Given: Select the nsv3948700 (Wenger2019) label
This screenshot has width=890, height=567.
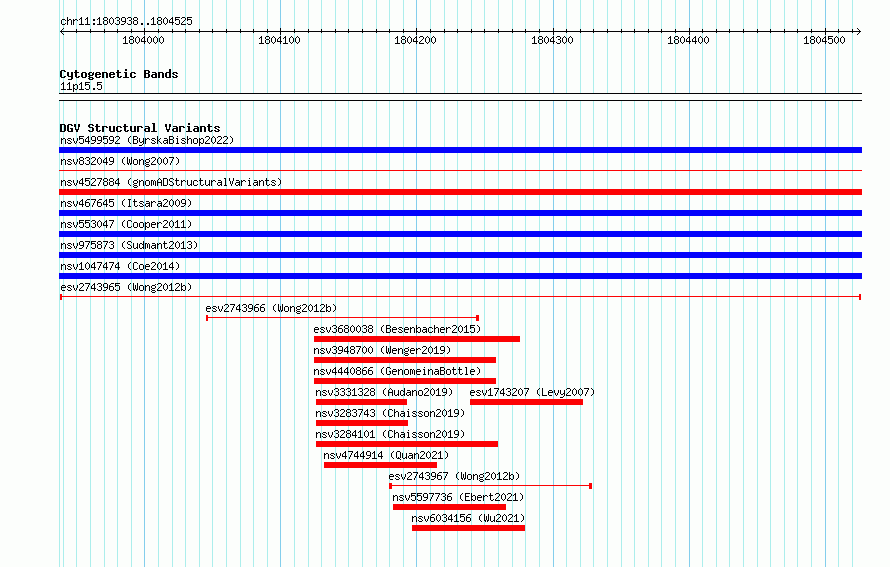Looking at the screenshot, I should tap(382, 350).
